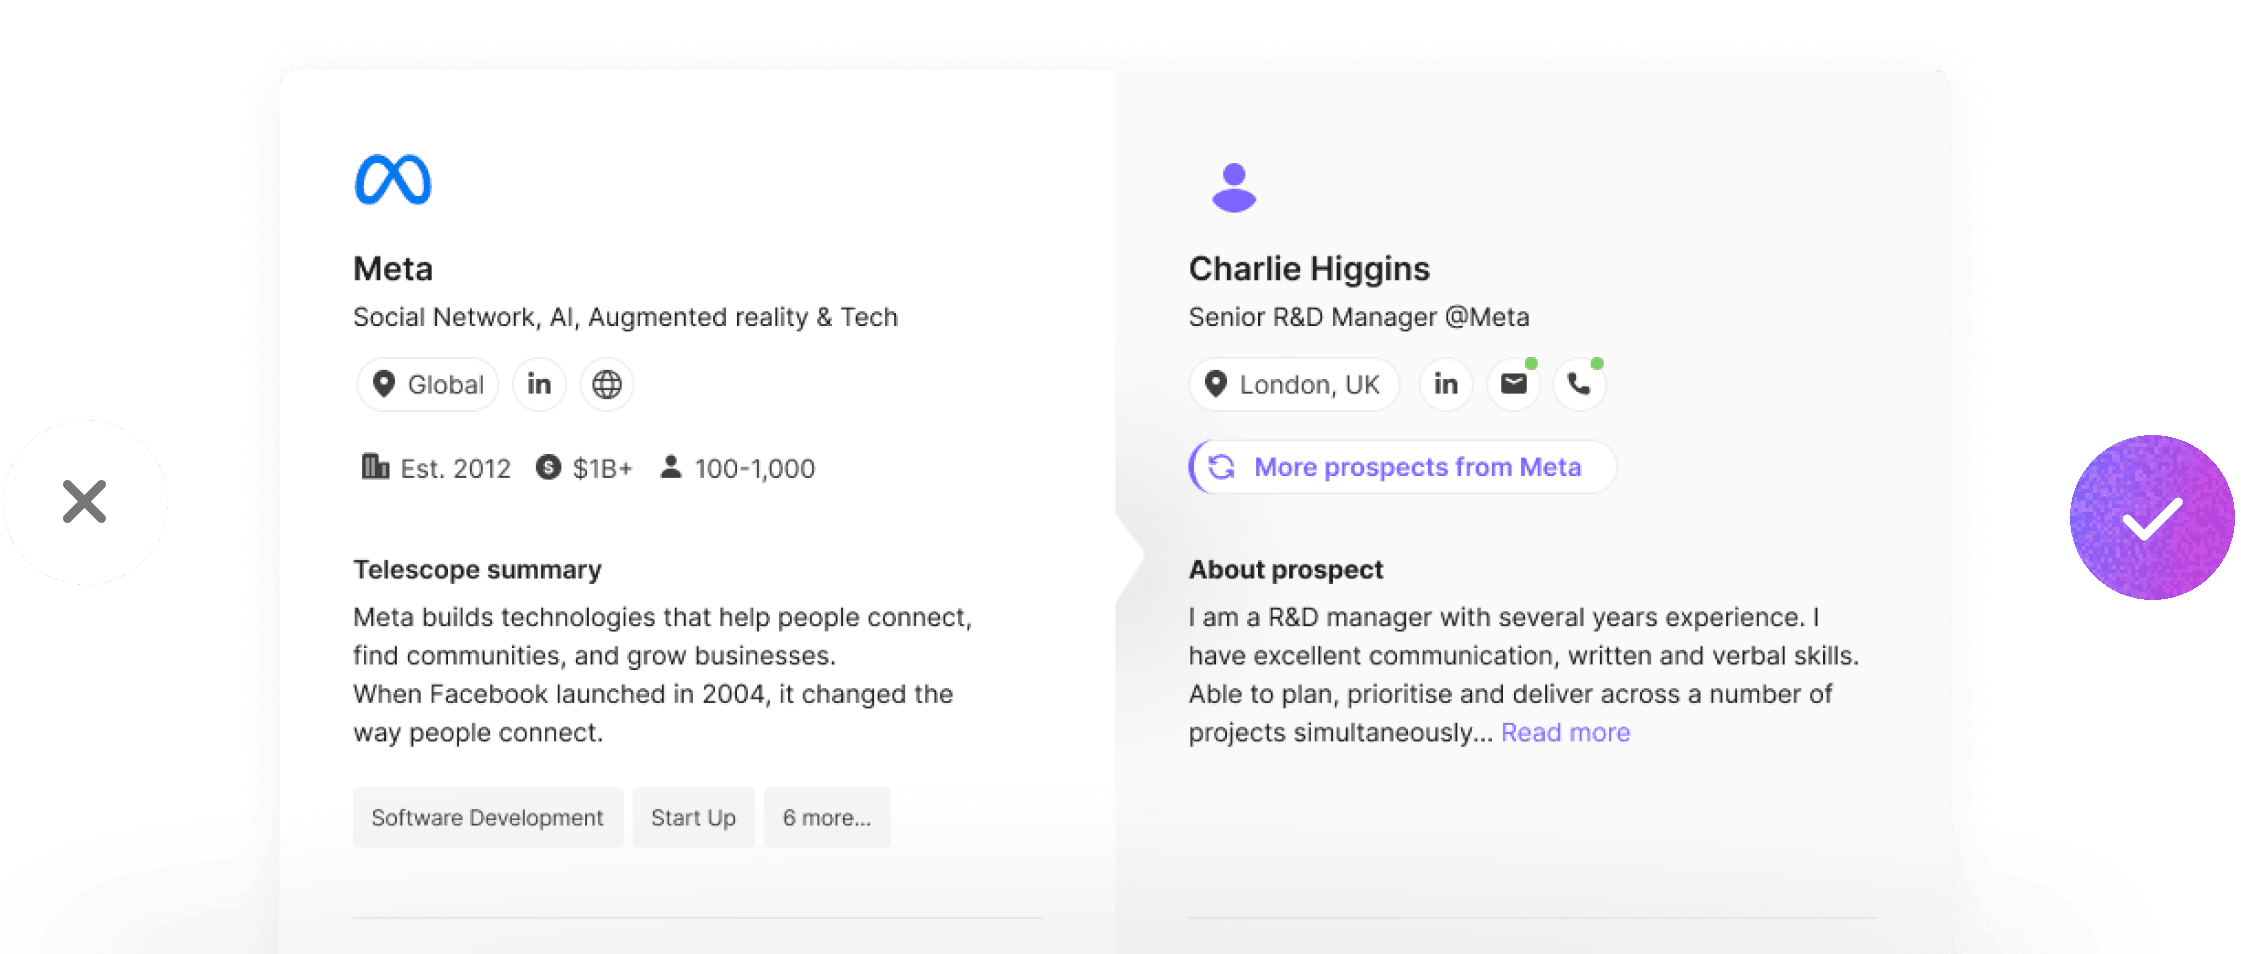This screenshot has height=954, width=2241.
Task: Select the Software Development tag
Action: pyautogui.click(x=487, y=818)
